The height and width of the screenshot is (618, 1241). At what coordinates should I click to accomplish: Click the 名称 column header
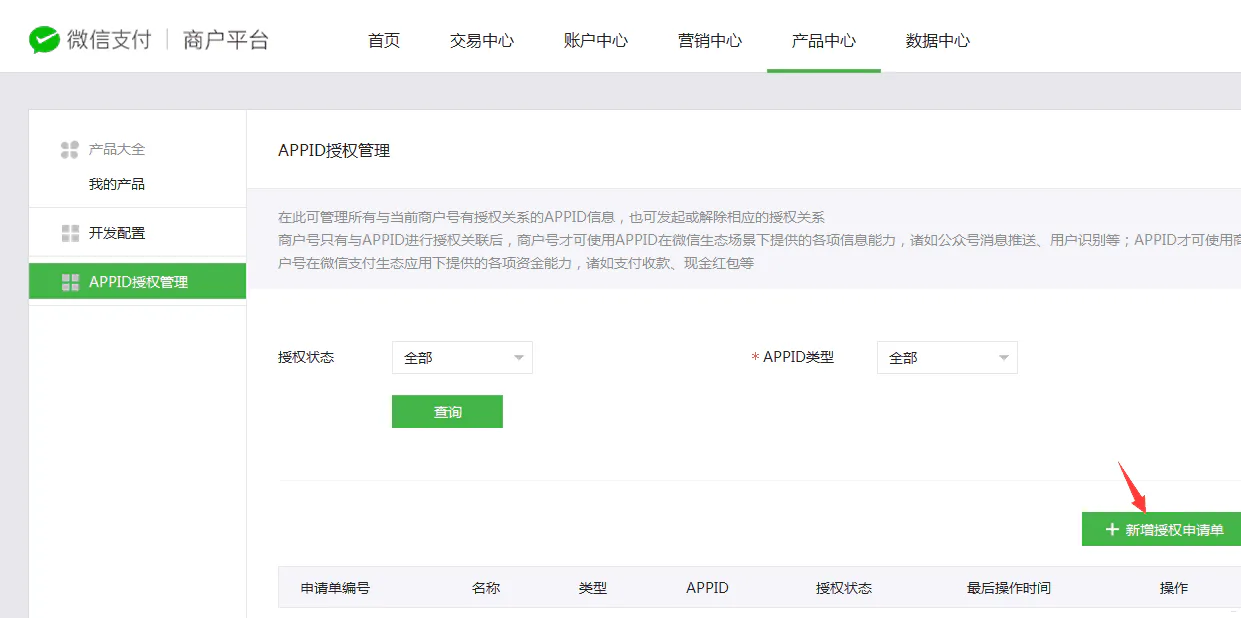[486, 588]
